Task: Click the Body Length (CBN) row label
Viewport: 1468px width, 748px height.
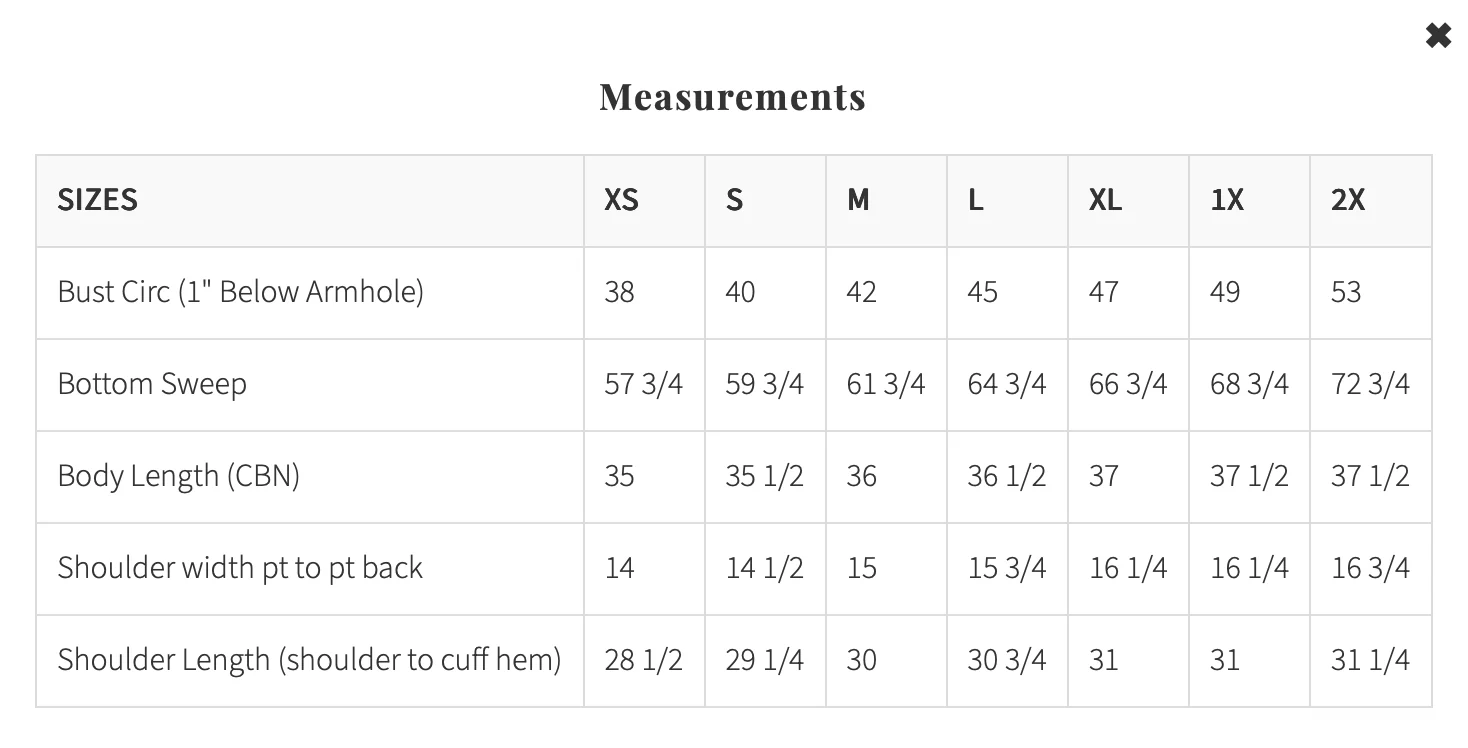Action: tap(179, 476)
